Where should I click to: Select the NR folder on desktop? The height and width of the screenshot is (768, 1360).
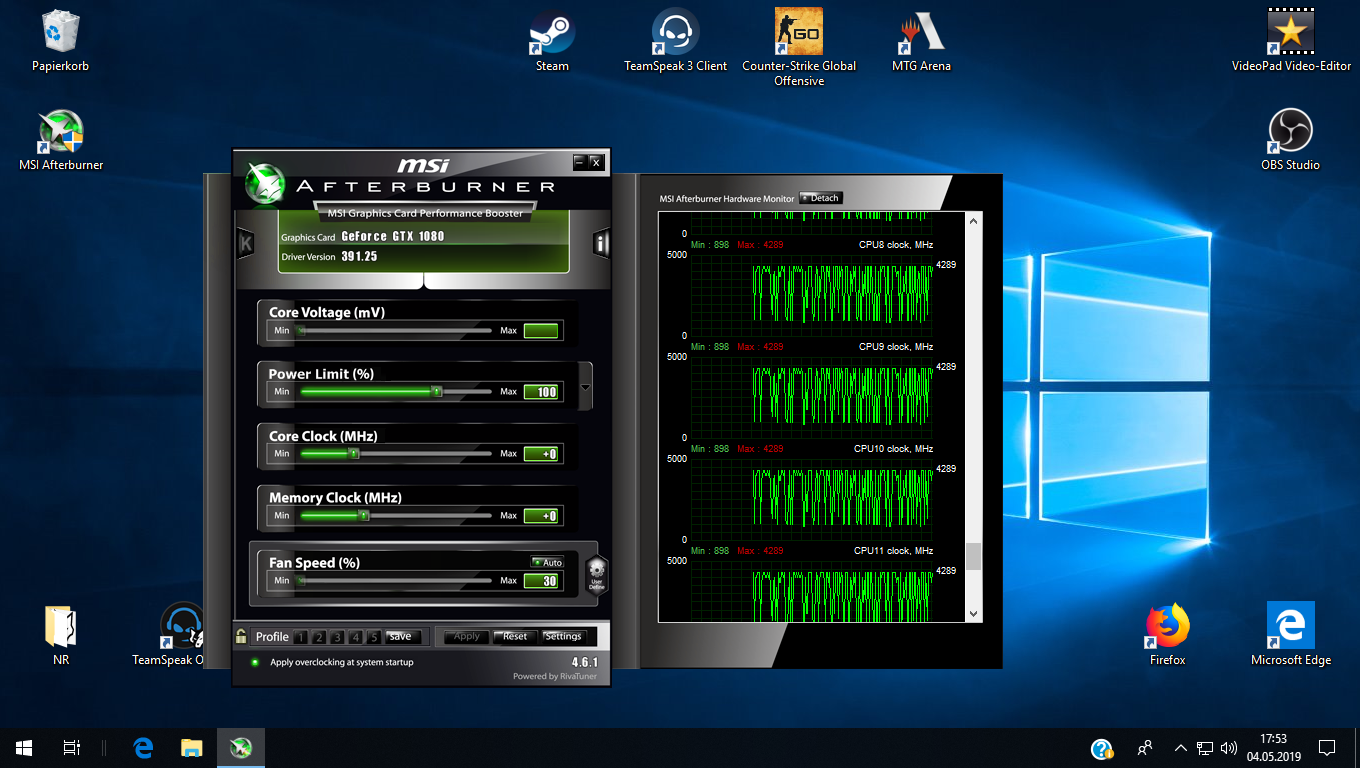point(61,635)
